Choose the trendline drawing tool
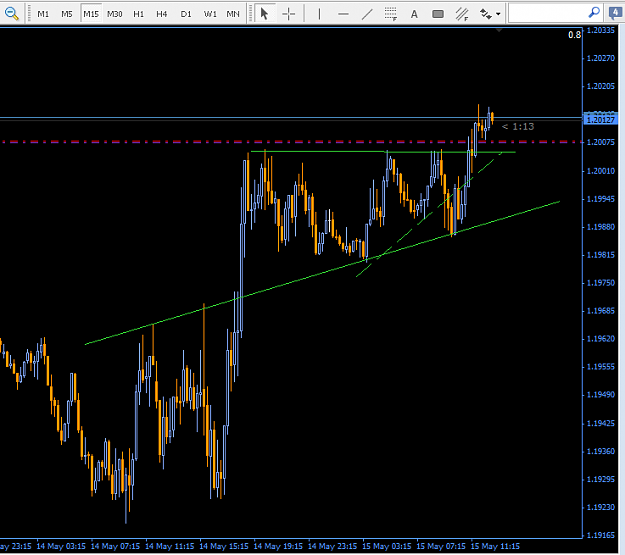The width and height of the screenshot is (625, 555). point(367,14)
